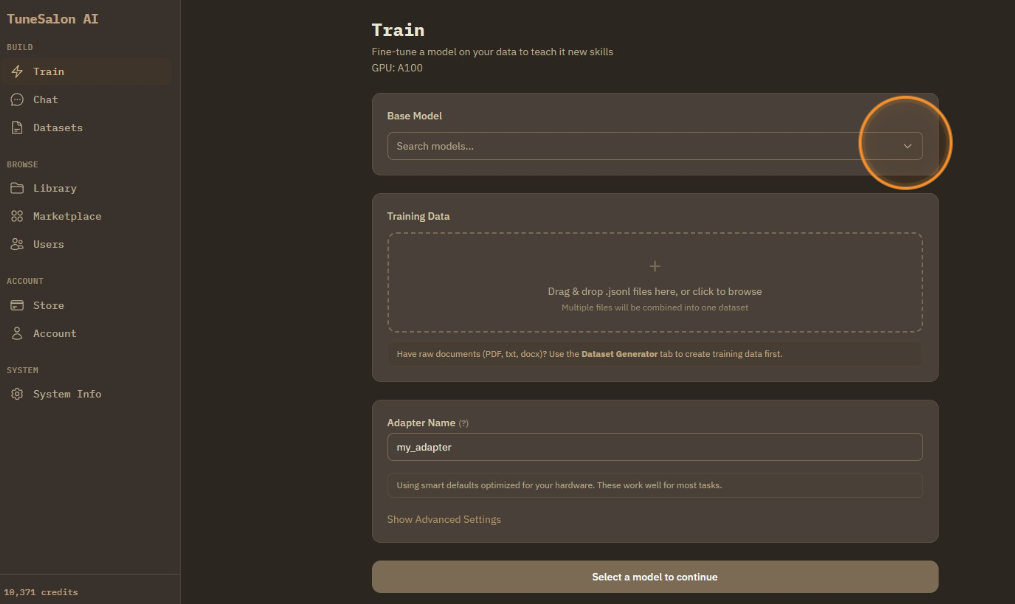Click the Adapter Name text field
This screenshot has width=1015, height=604.
(x=654, y=447)
